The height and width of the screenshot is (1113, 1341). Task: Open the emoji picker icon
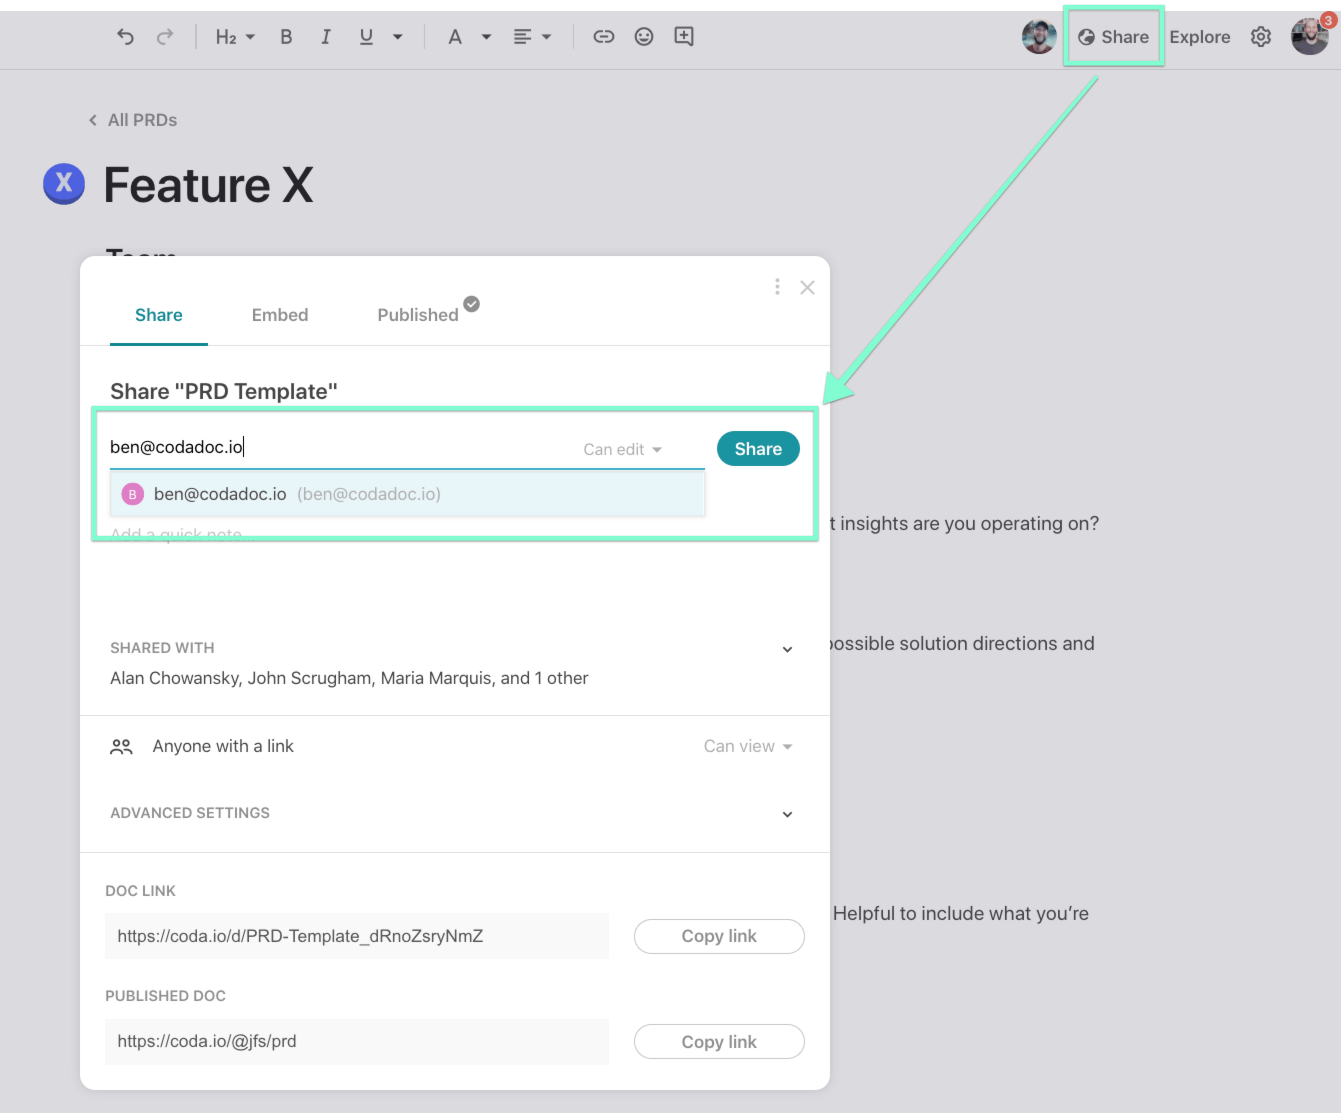(644, 37)
